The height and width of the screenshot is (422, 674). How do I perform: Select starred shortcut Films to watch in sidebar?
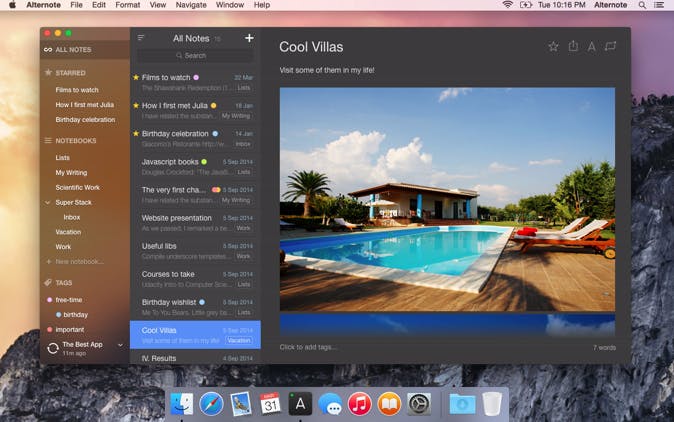point(77,90)
